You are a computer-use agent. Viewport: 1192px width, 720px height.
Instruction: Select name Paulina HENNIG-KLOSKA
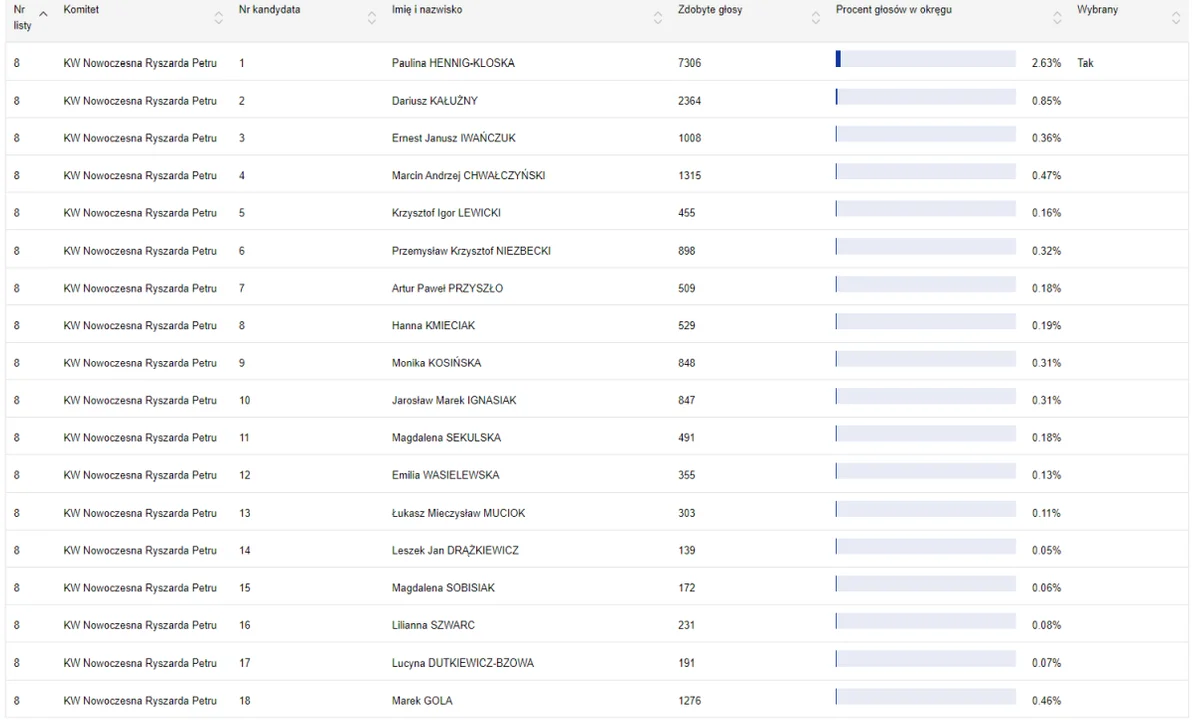[x=453, y=63]
